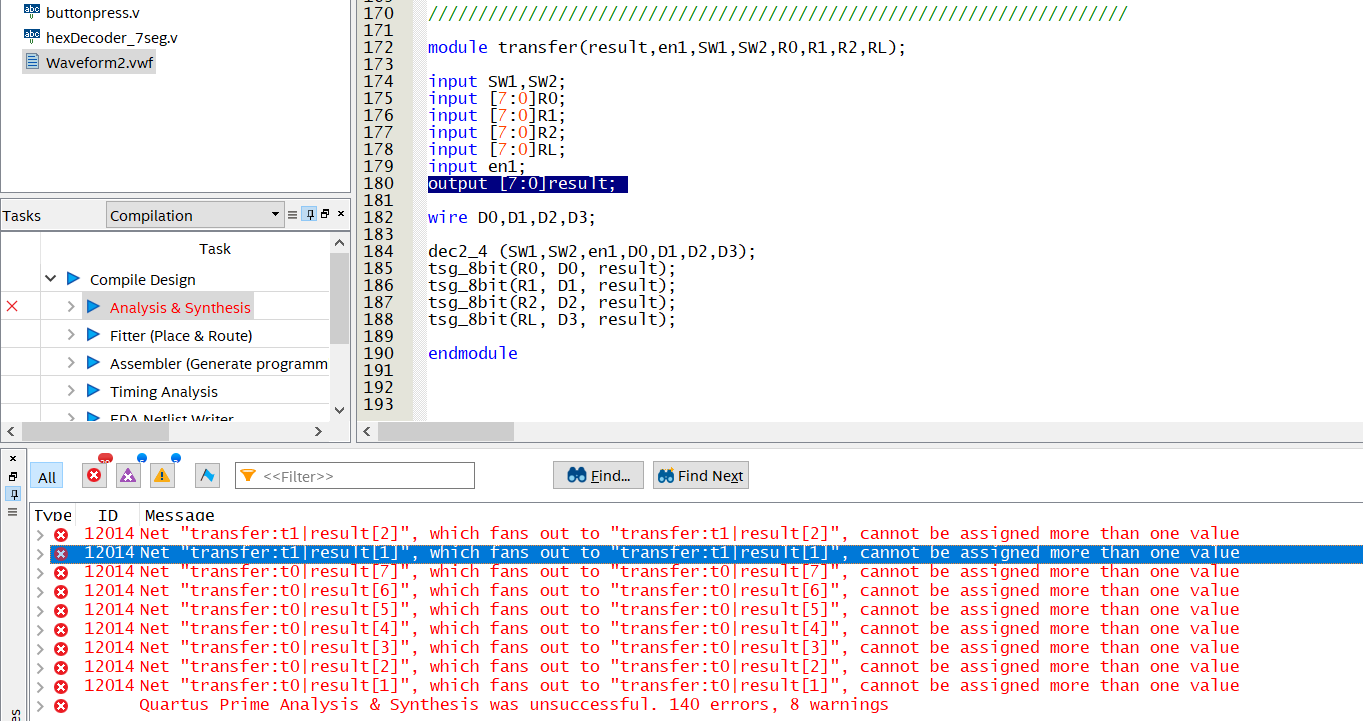The width and height of the screenshot is (1363, 721).
Task: Run Compile Design via its play icon
Action: (73, 280)
